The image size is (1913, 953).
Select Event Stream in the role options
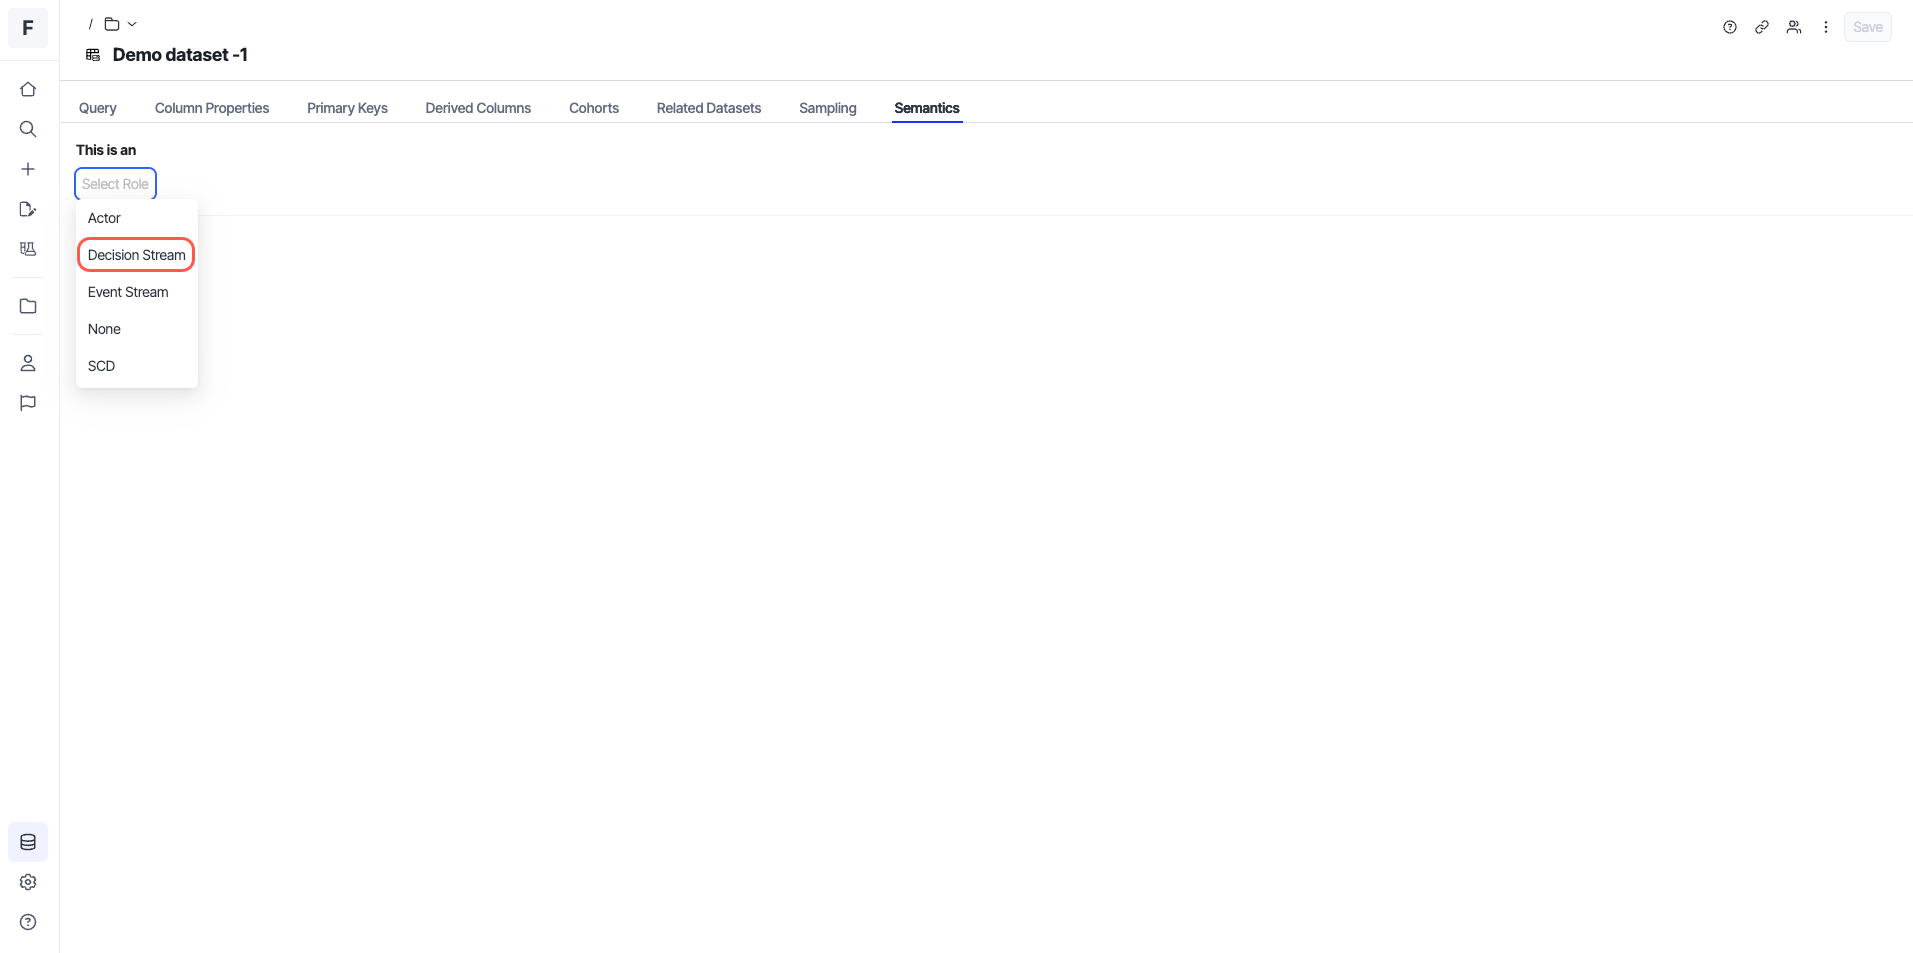click(x=127, y=291)
